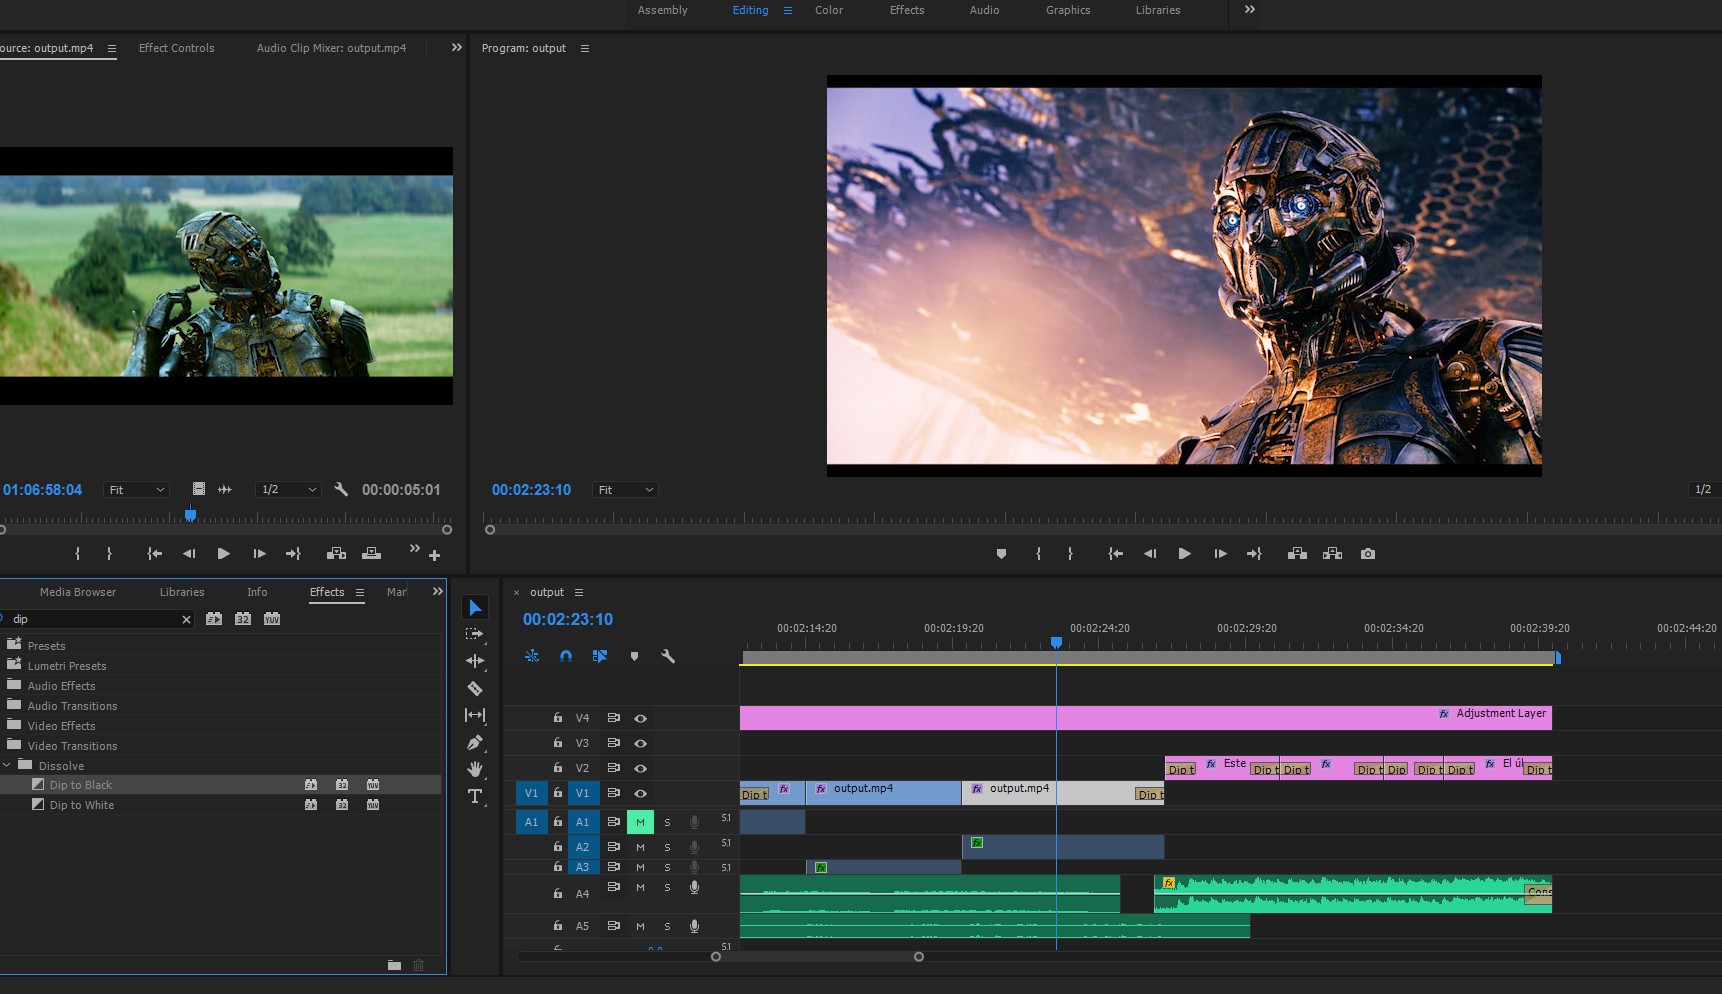
Task: Open Source monitor button editor plus
Action: pos(434,556)
